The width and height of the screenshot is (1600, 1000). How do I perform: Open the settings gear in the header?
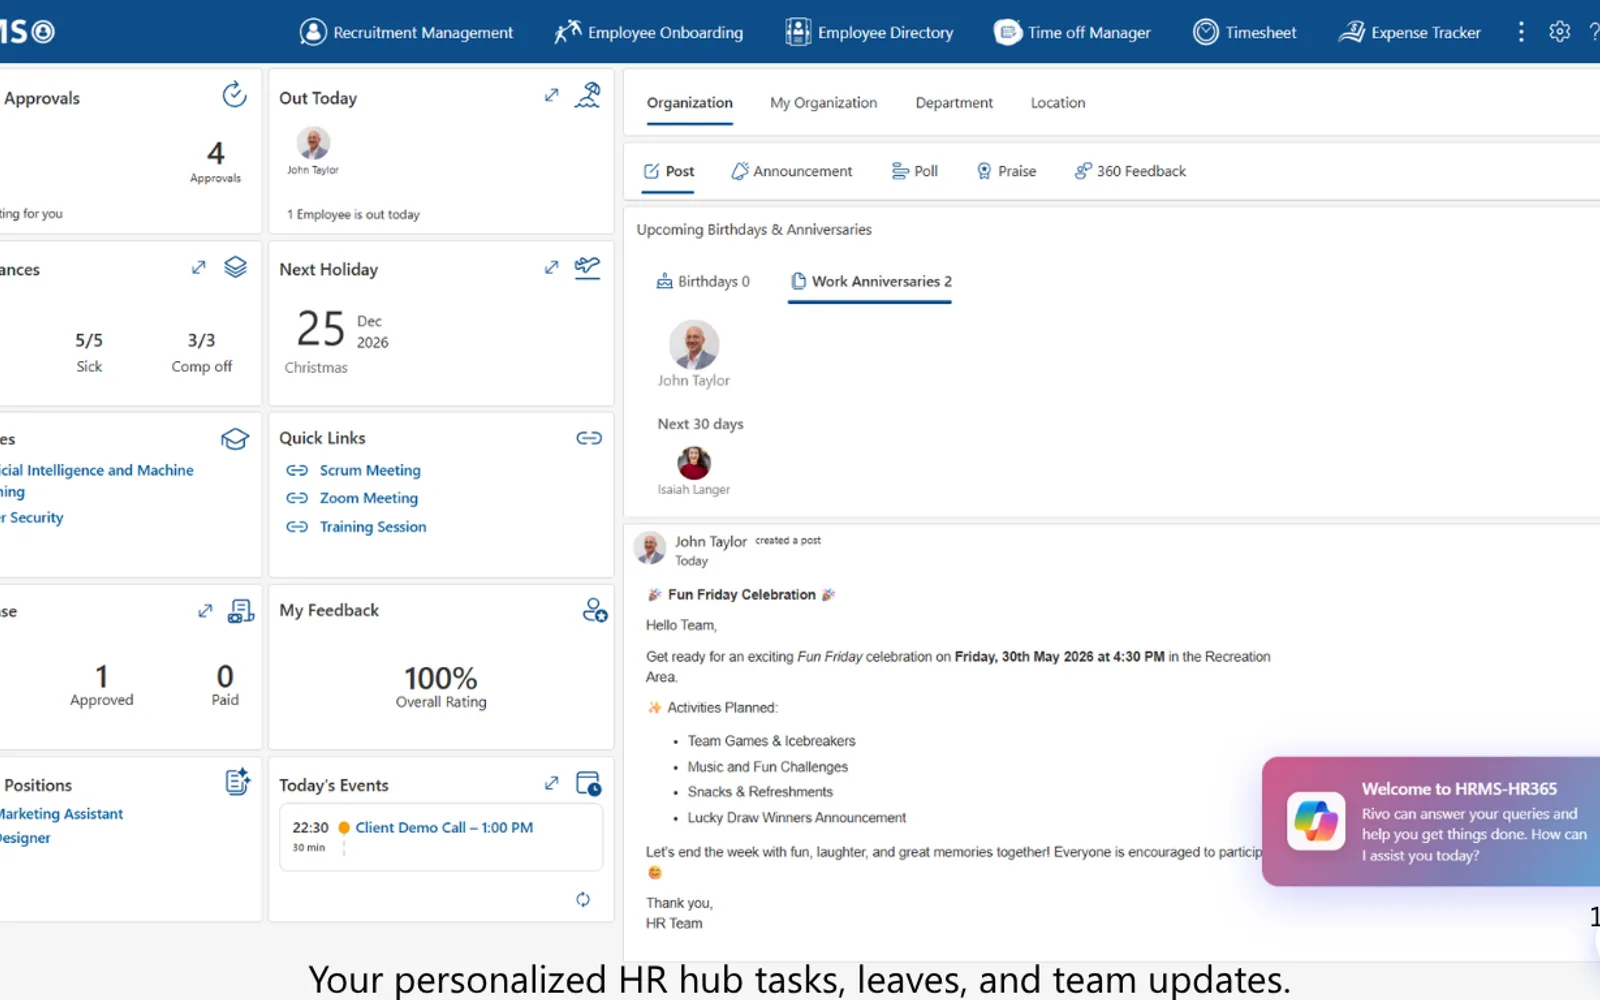tap(1559, 32)
